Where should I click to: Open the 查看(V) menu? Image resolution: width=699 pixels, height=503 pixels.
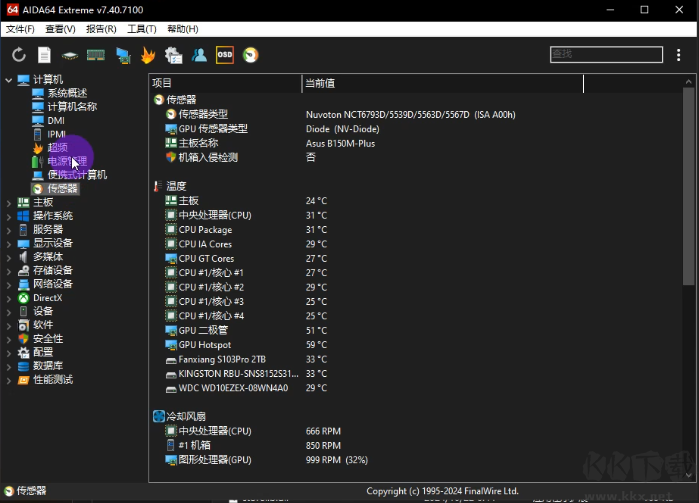[60, 29]
